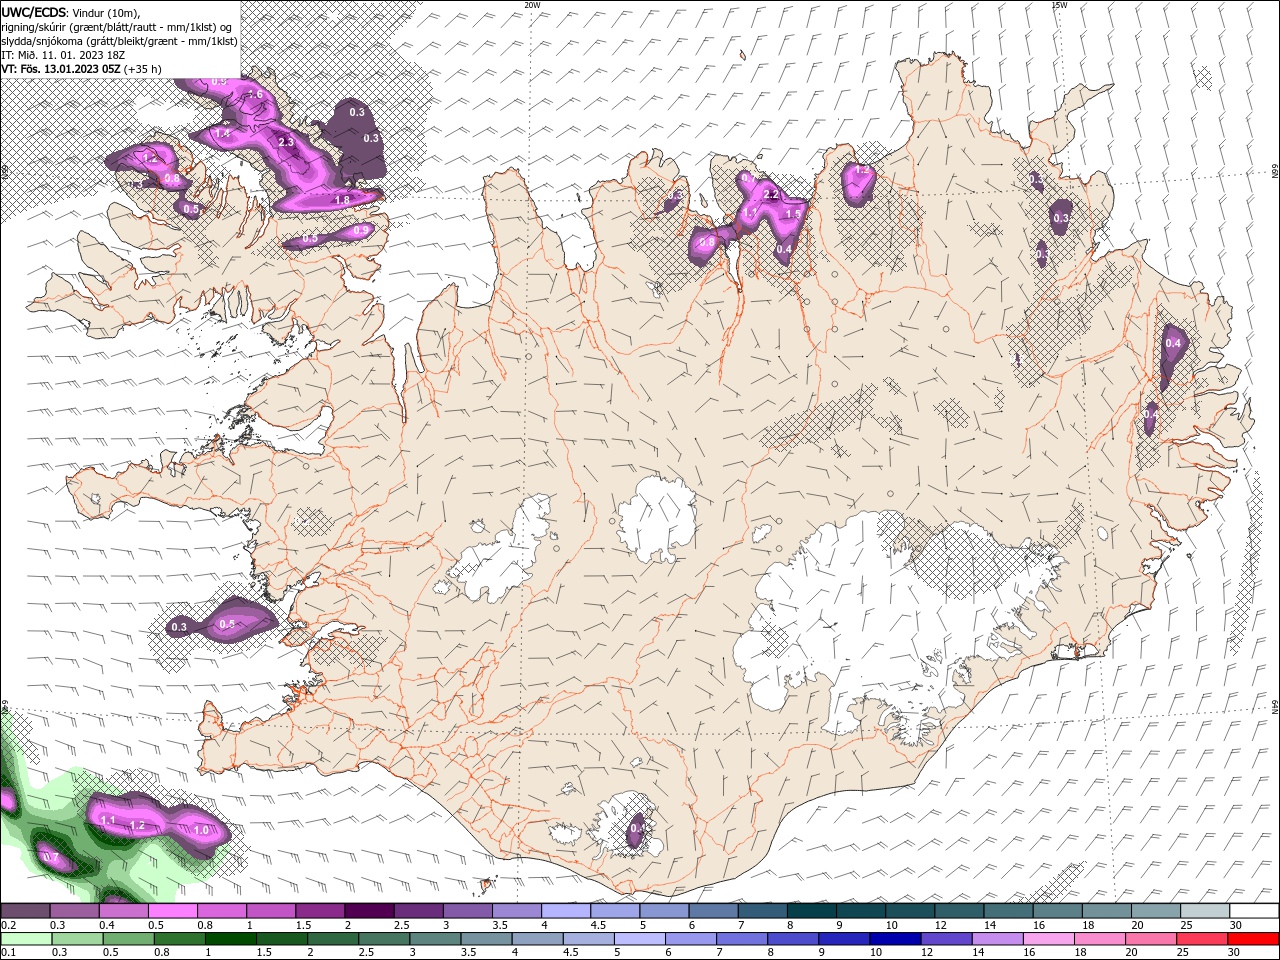
Task: Click the '15W' longitude label
Action: tap(1059, 5)
